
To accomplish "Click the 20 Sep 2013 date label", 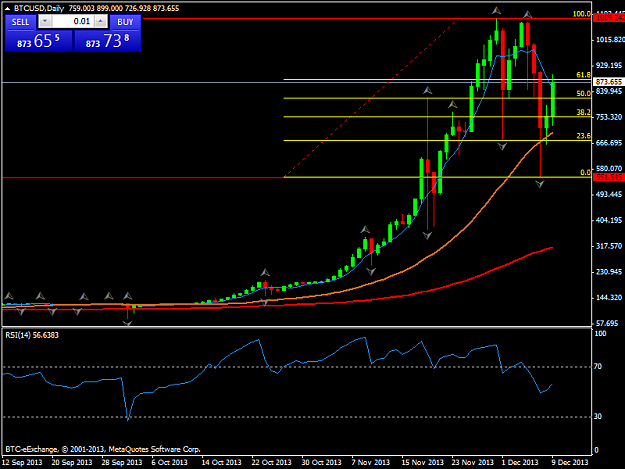I will 72,462.
